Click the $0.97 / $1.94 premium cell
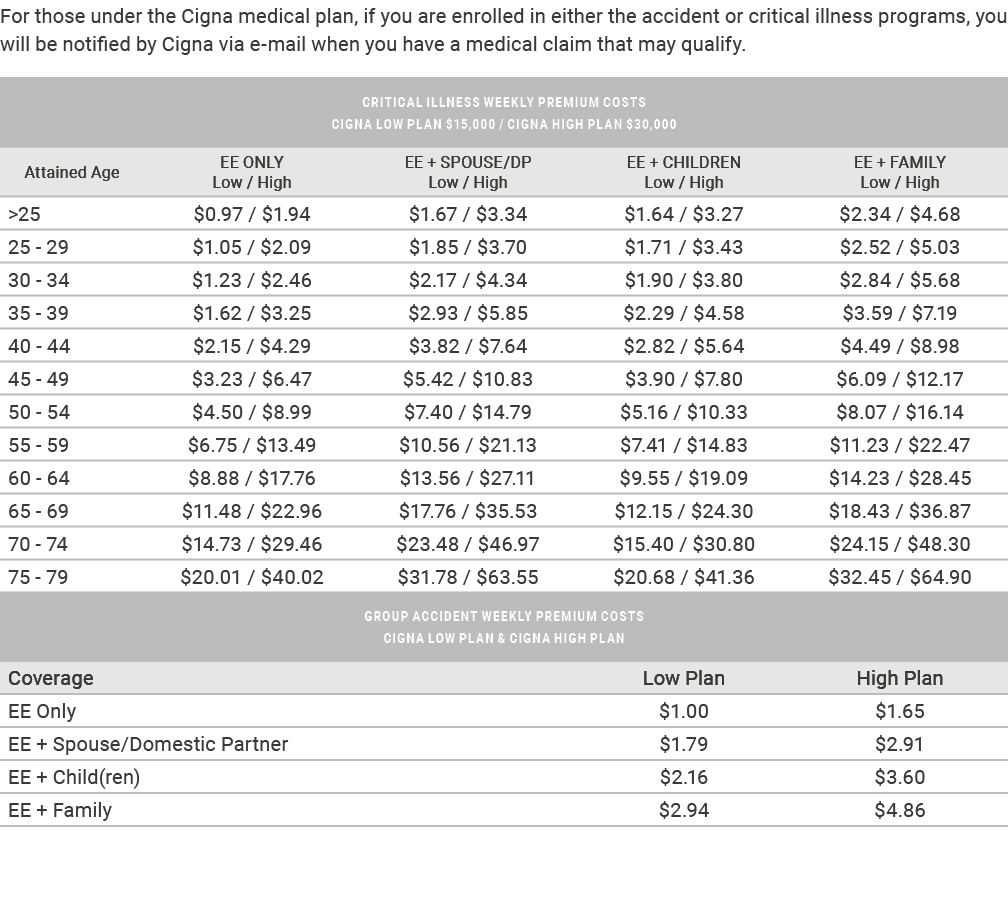The image size is (1008, 909). [252, 214]
